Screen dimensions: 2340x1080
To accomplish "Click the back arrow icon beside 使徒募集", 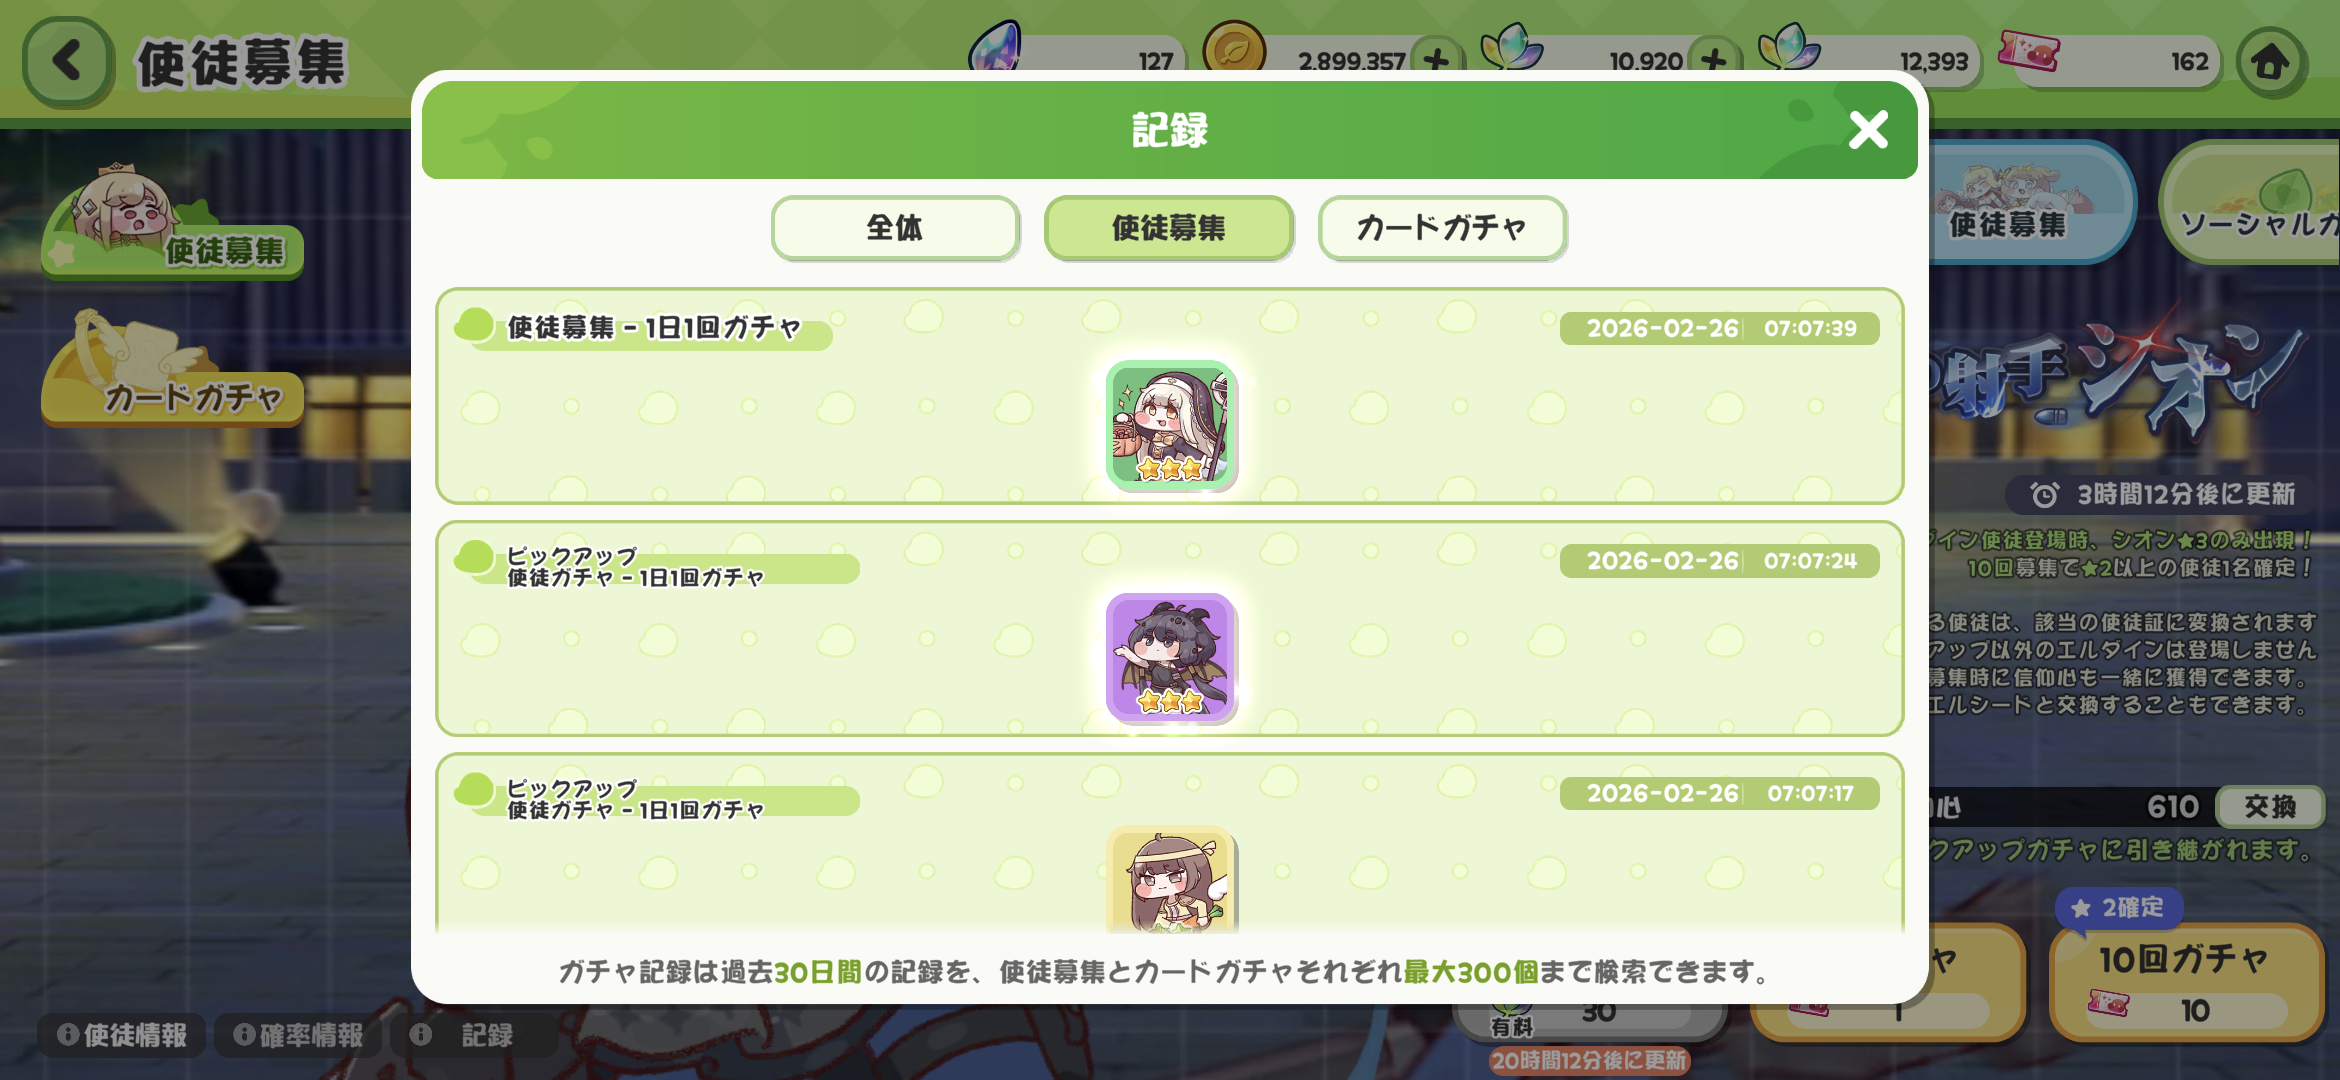I will pyautogui.click(x=68, y=60).
